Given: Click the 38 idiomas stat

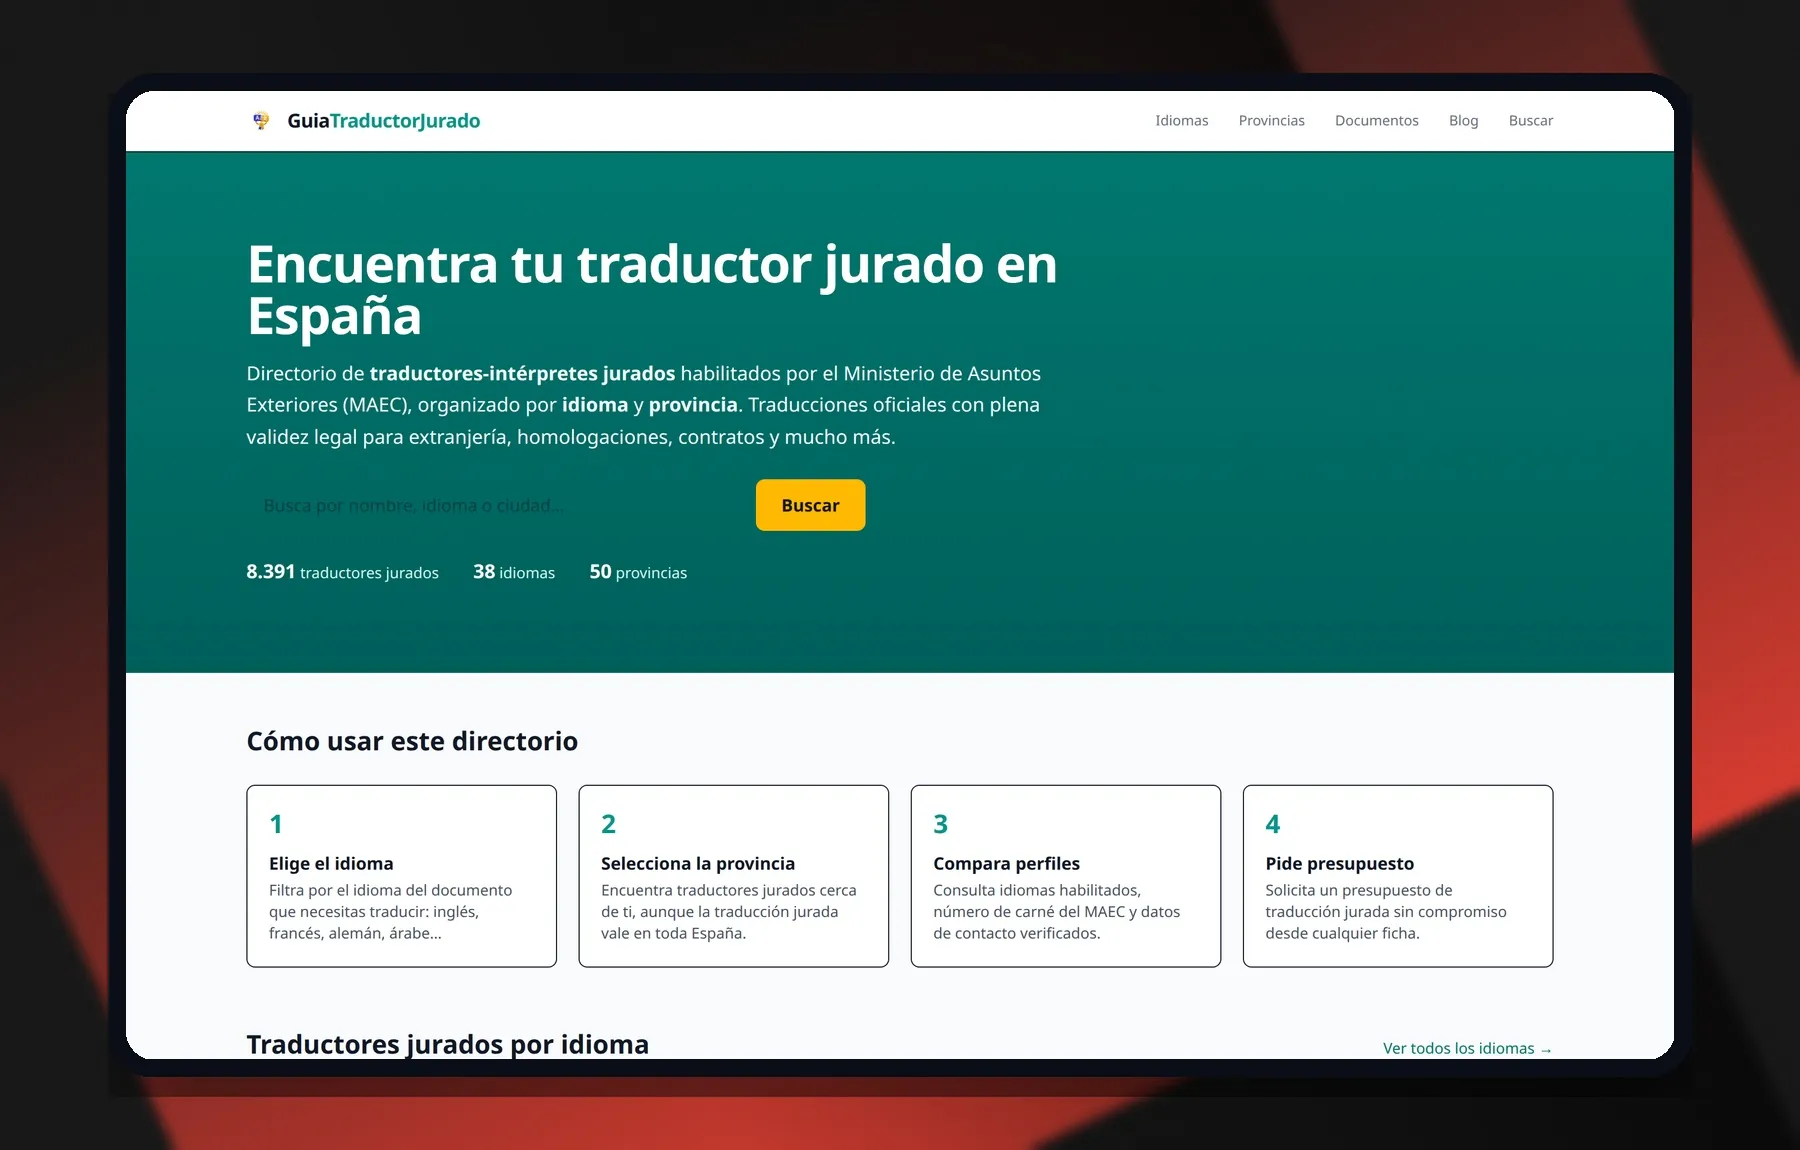Looking at the screenshot, I should (x=514, y=572).
